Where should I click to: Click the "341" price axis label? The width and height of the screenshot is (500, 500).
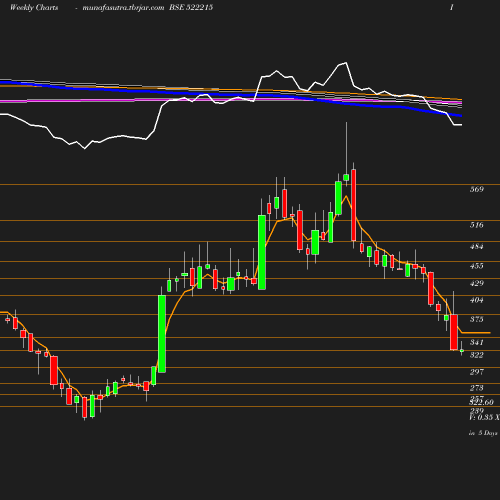pyautogui.click(x=477, y=342)
